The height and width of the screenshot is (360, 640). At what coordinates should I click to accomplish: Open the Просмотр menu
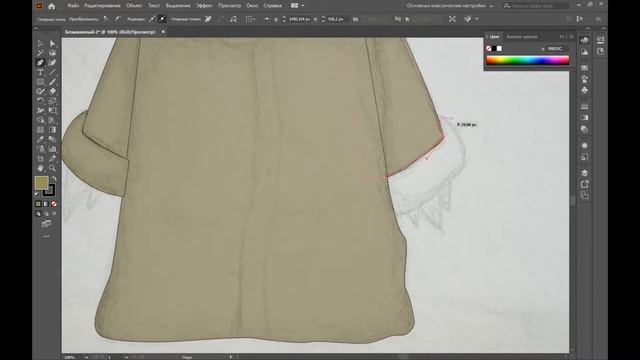(x=229, y=6)
